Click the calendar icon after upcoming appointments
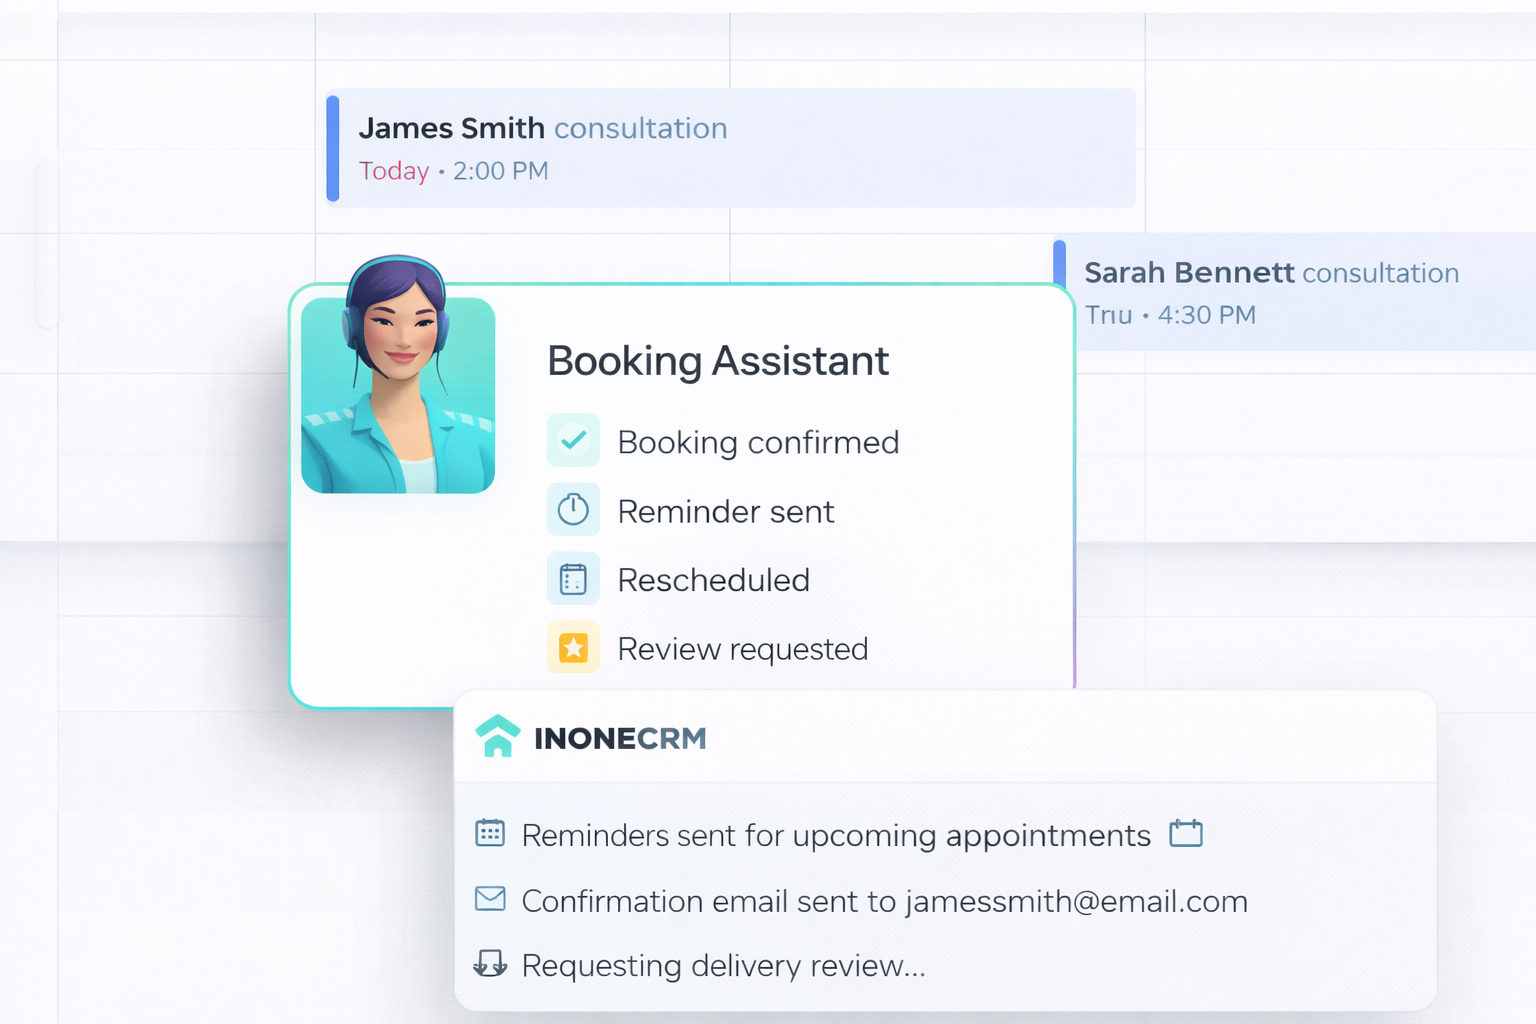 pos(1186,833)
